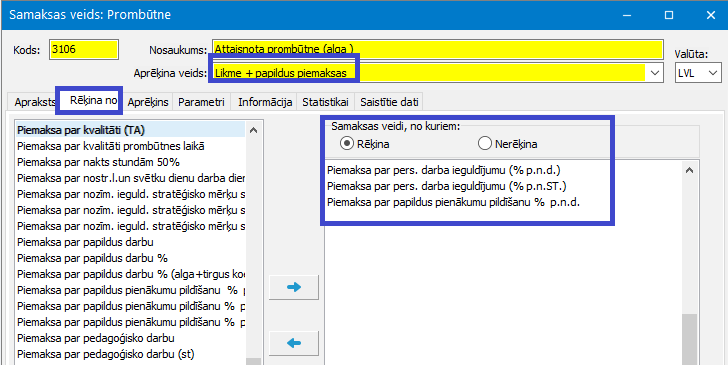Select the row Piemaksa par papildus darbu without percent
The width and height of the screenshot is (728, 365).
coord(130,242)
